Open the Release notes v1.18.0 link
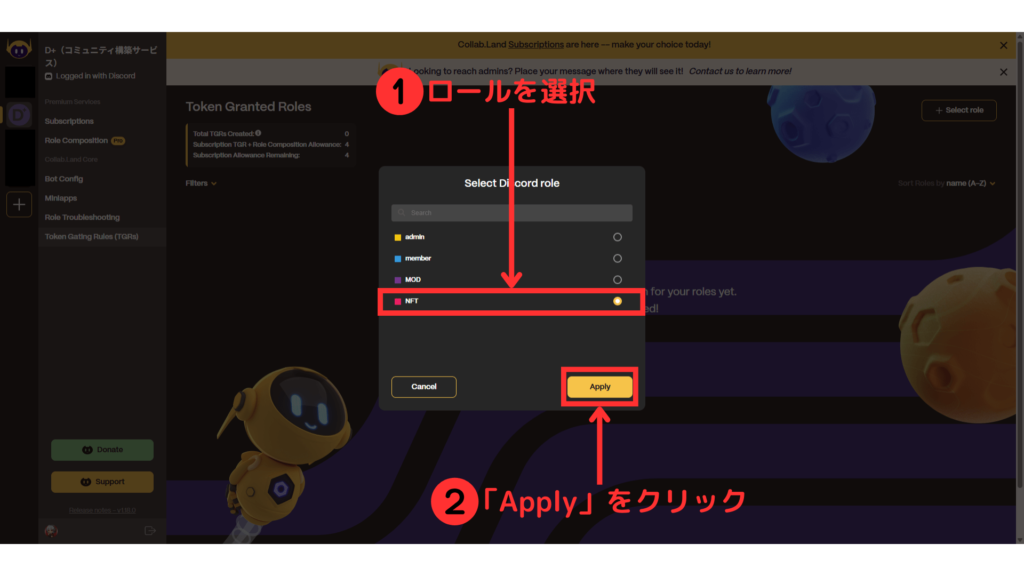Screen dimensions: 1024x576 (103, 511)
